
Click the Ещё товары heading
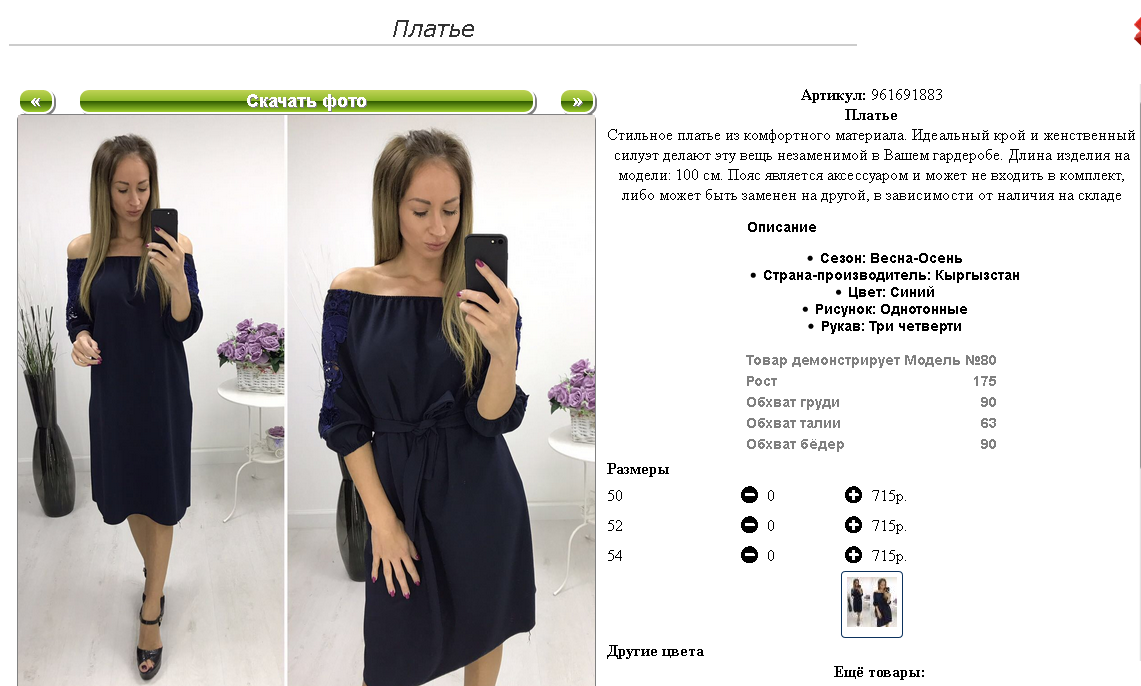coord(879,672)
